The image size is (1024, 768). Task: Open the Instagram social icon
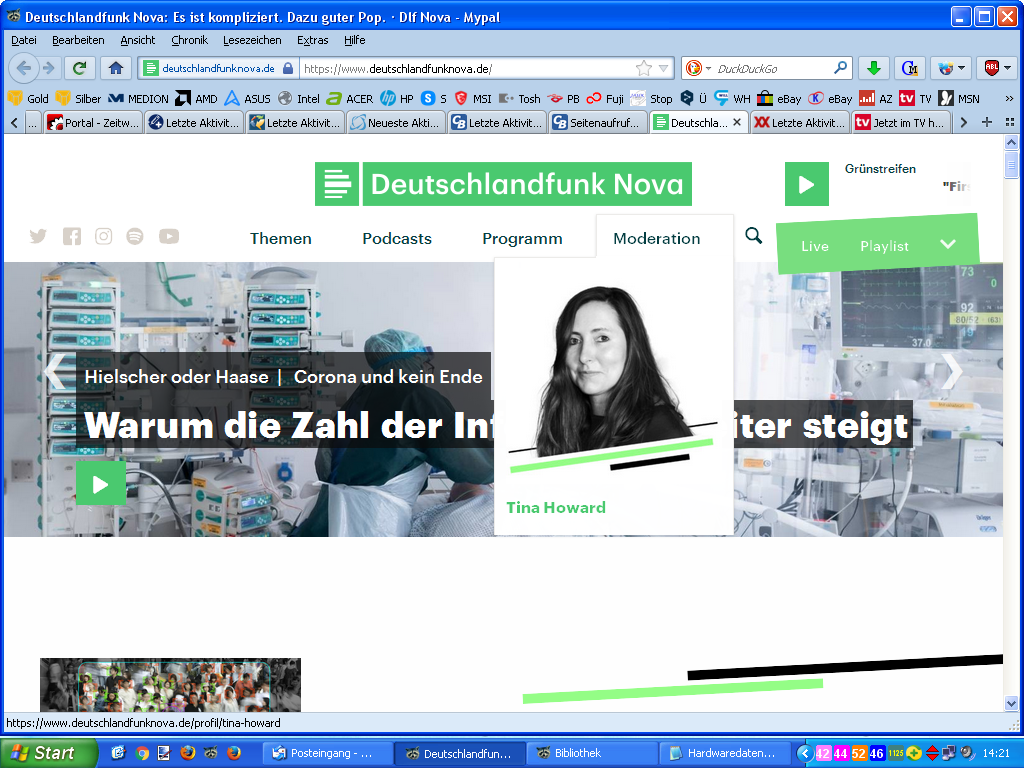[103, 236]
